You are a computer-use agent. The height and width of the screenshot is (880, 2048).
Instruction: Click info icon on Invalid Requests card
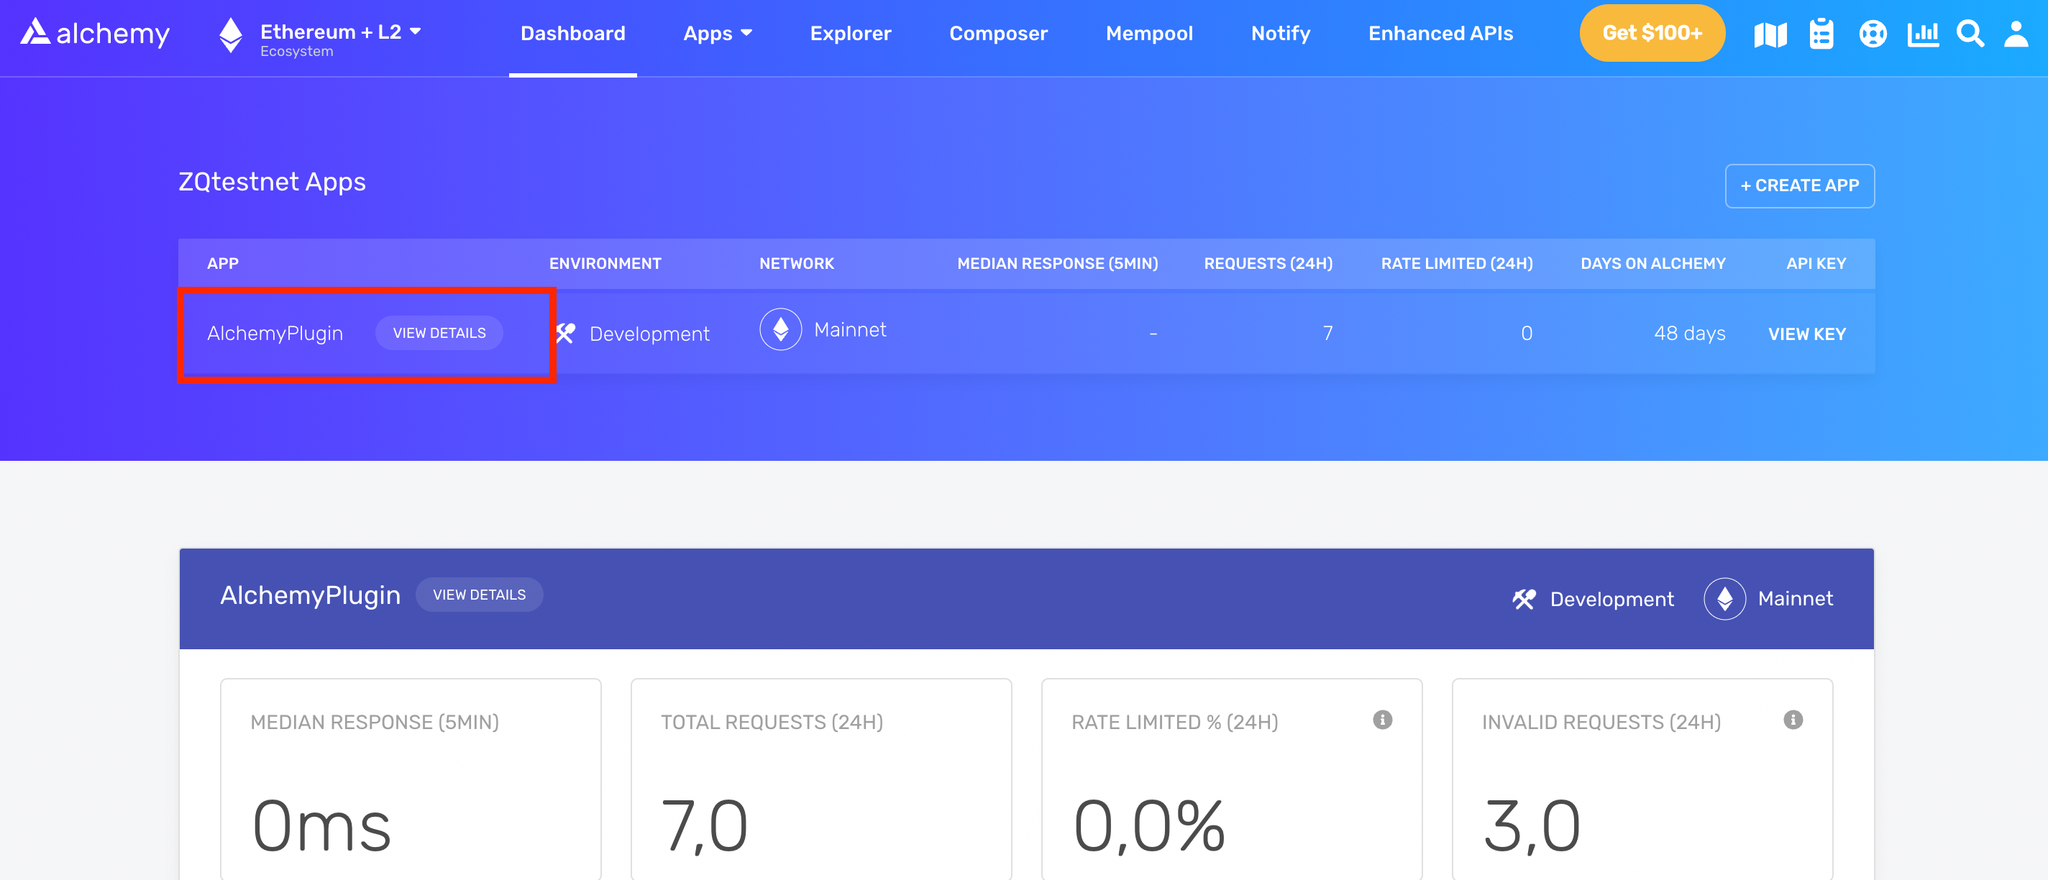pyautogui.click(x=1793, y=720)
